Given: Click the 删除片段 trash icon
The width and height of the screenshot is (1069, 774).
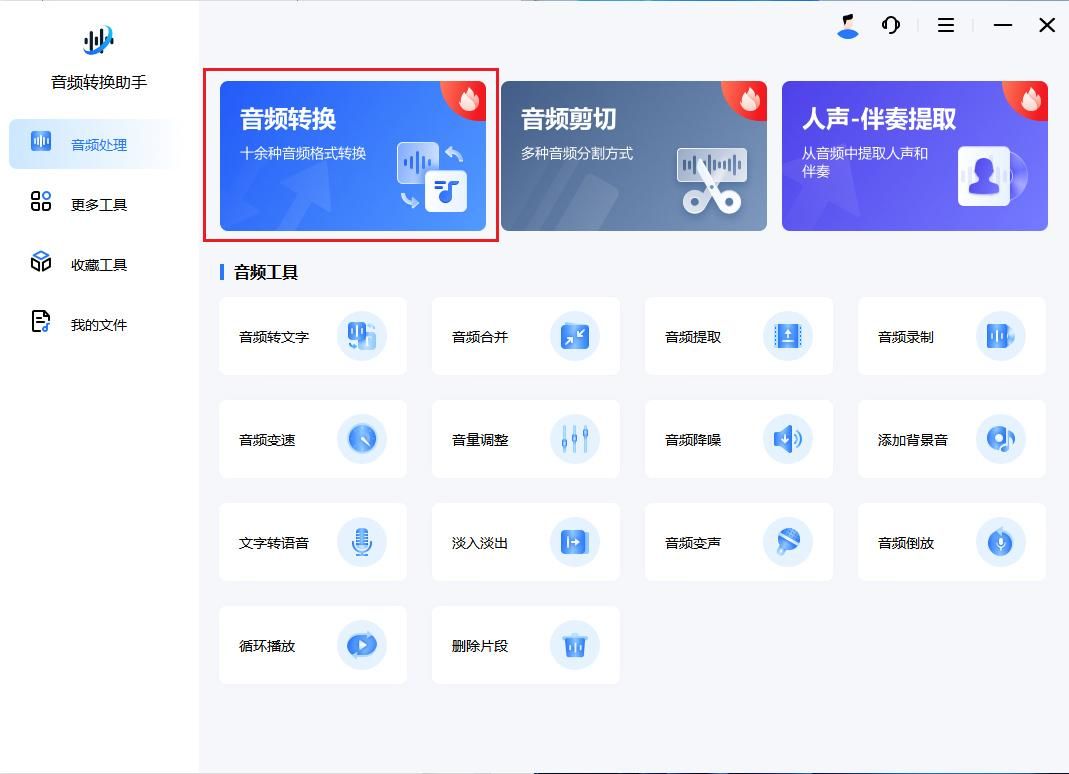Looking at the screenshot, I should tap(575, 644).
